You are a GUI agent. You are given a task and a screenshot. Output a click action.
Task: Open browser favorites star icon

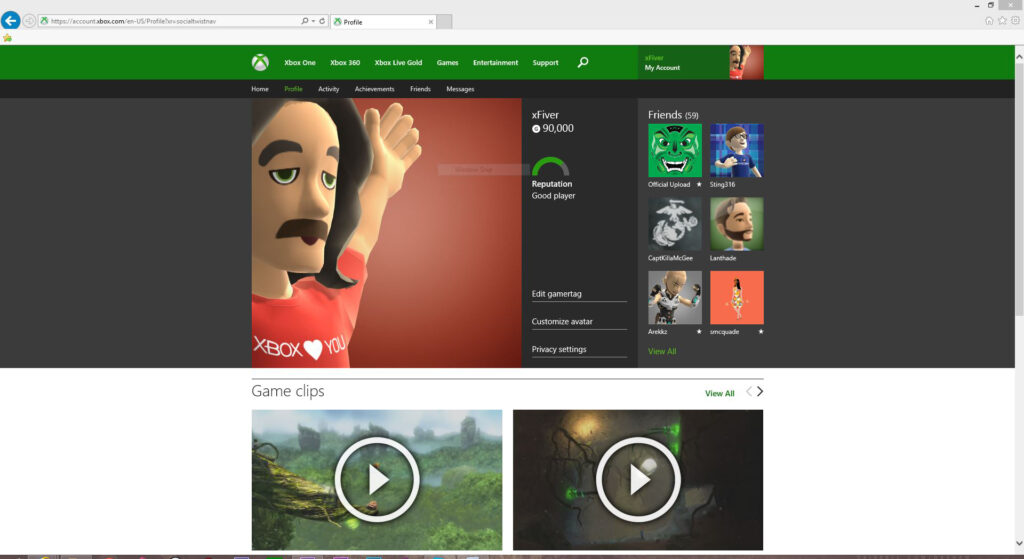(1001, 20)
